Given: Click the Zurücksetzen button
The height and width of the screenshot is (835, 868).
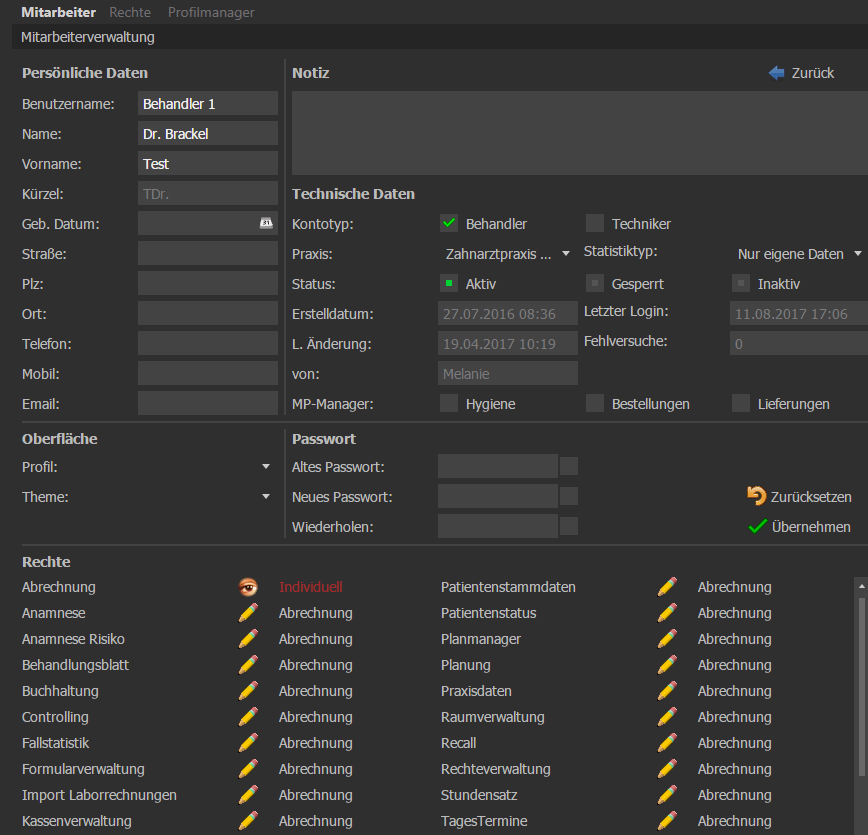Looking at the screenshot, I should point(799,496).
